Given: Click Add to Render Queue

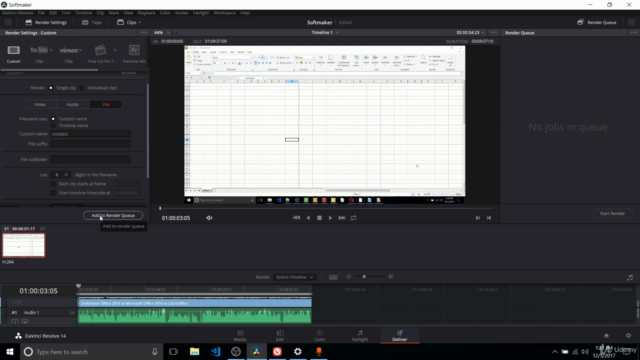Looking at the screenshot, I should 113,216.
